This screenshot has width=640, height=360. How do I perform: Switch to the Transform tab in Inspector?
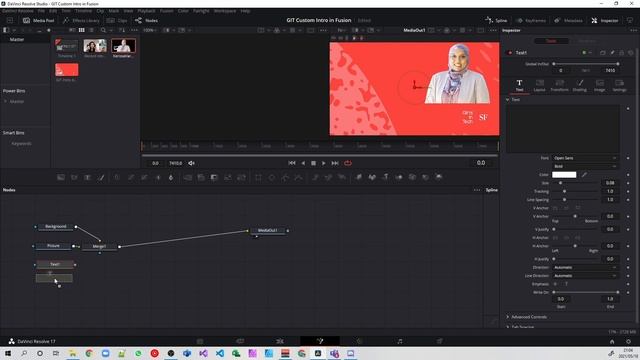pyautogui.click(x=559, y=86)
